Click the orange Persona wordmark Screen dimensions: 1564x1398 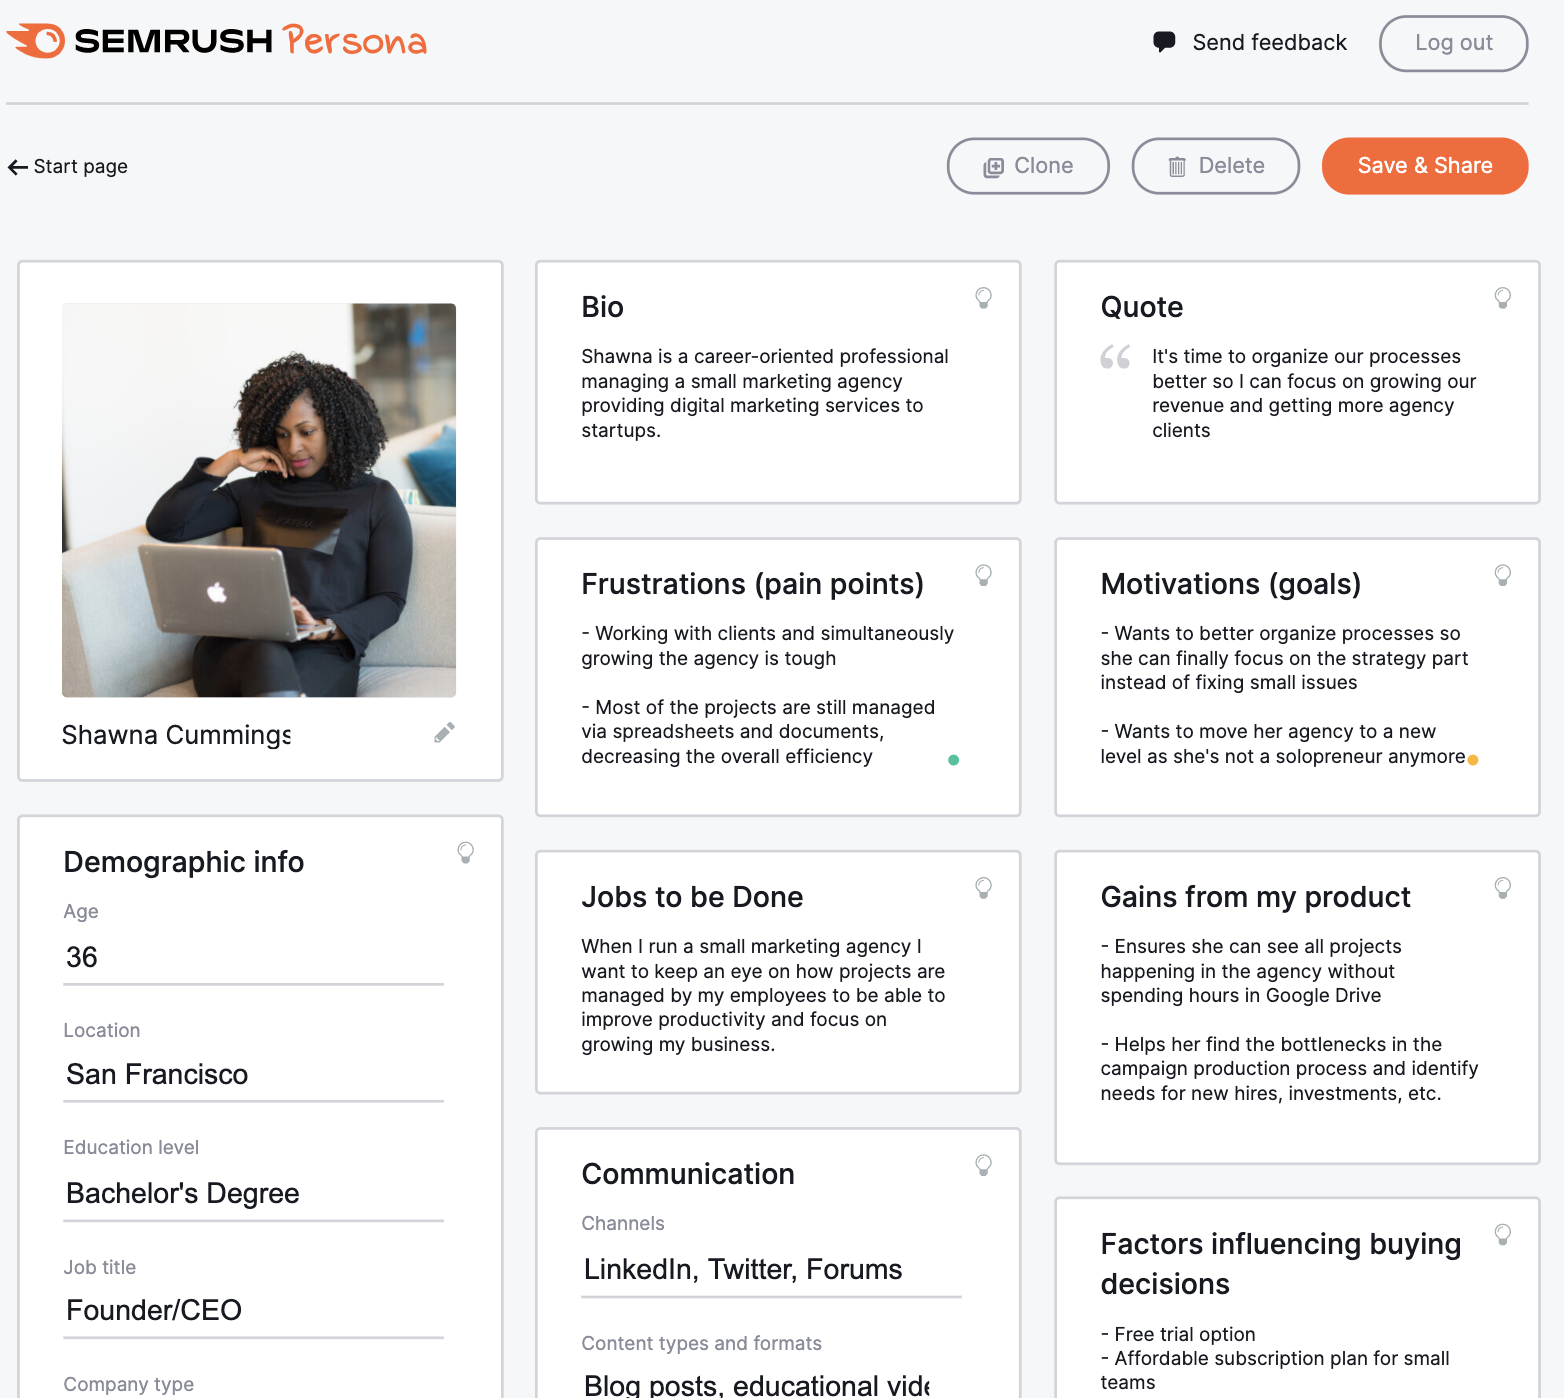pos(355,41)
